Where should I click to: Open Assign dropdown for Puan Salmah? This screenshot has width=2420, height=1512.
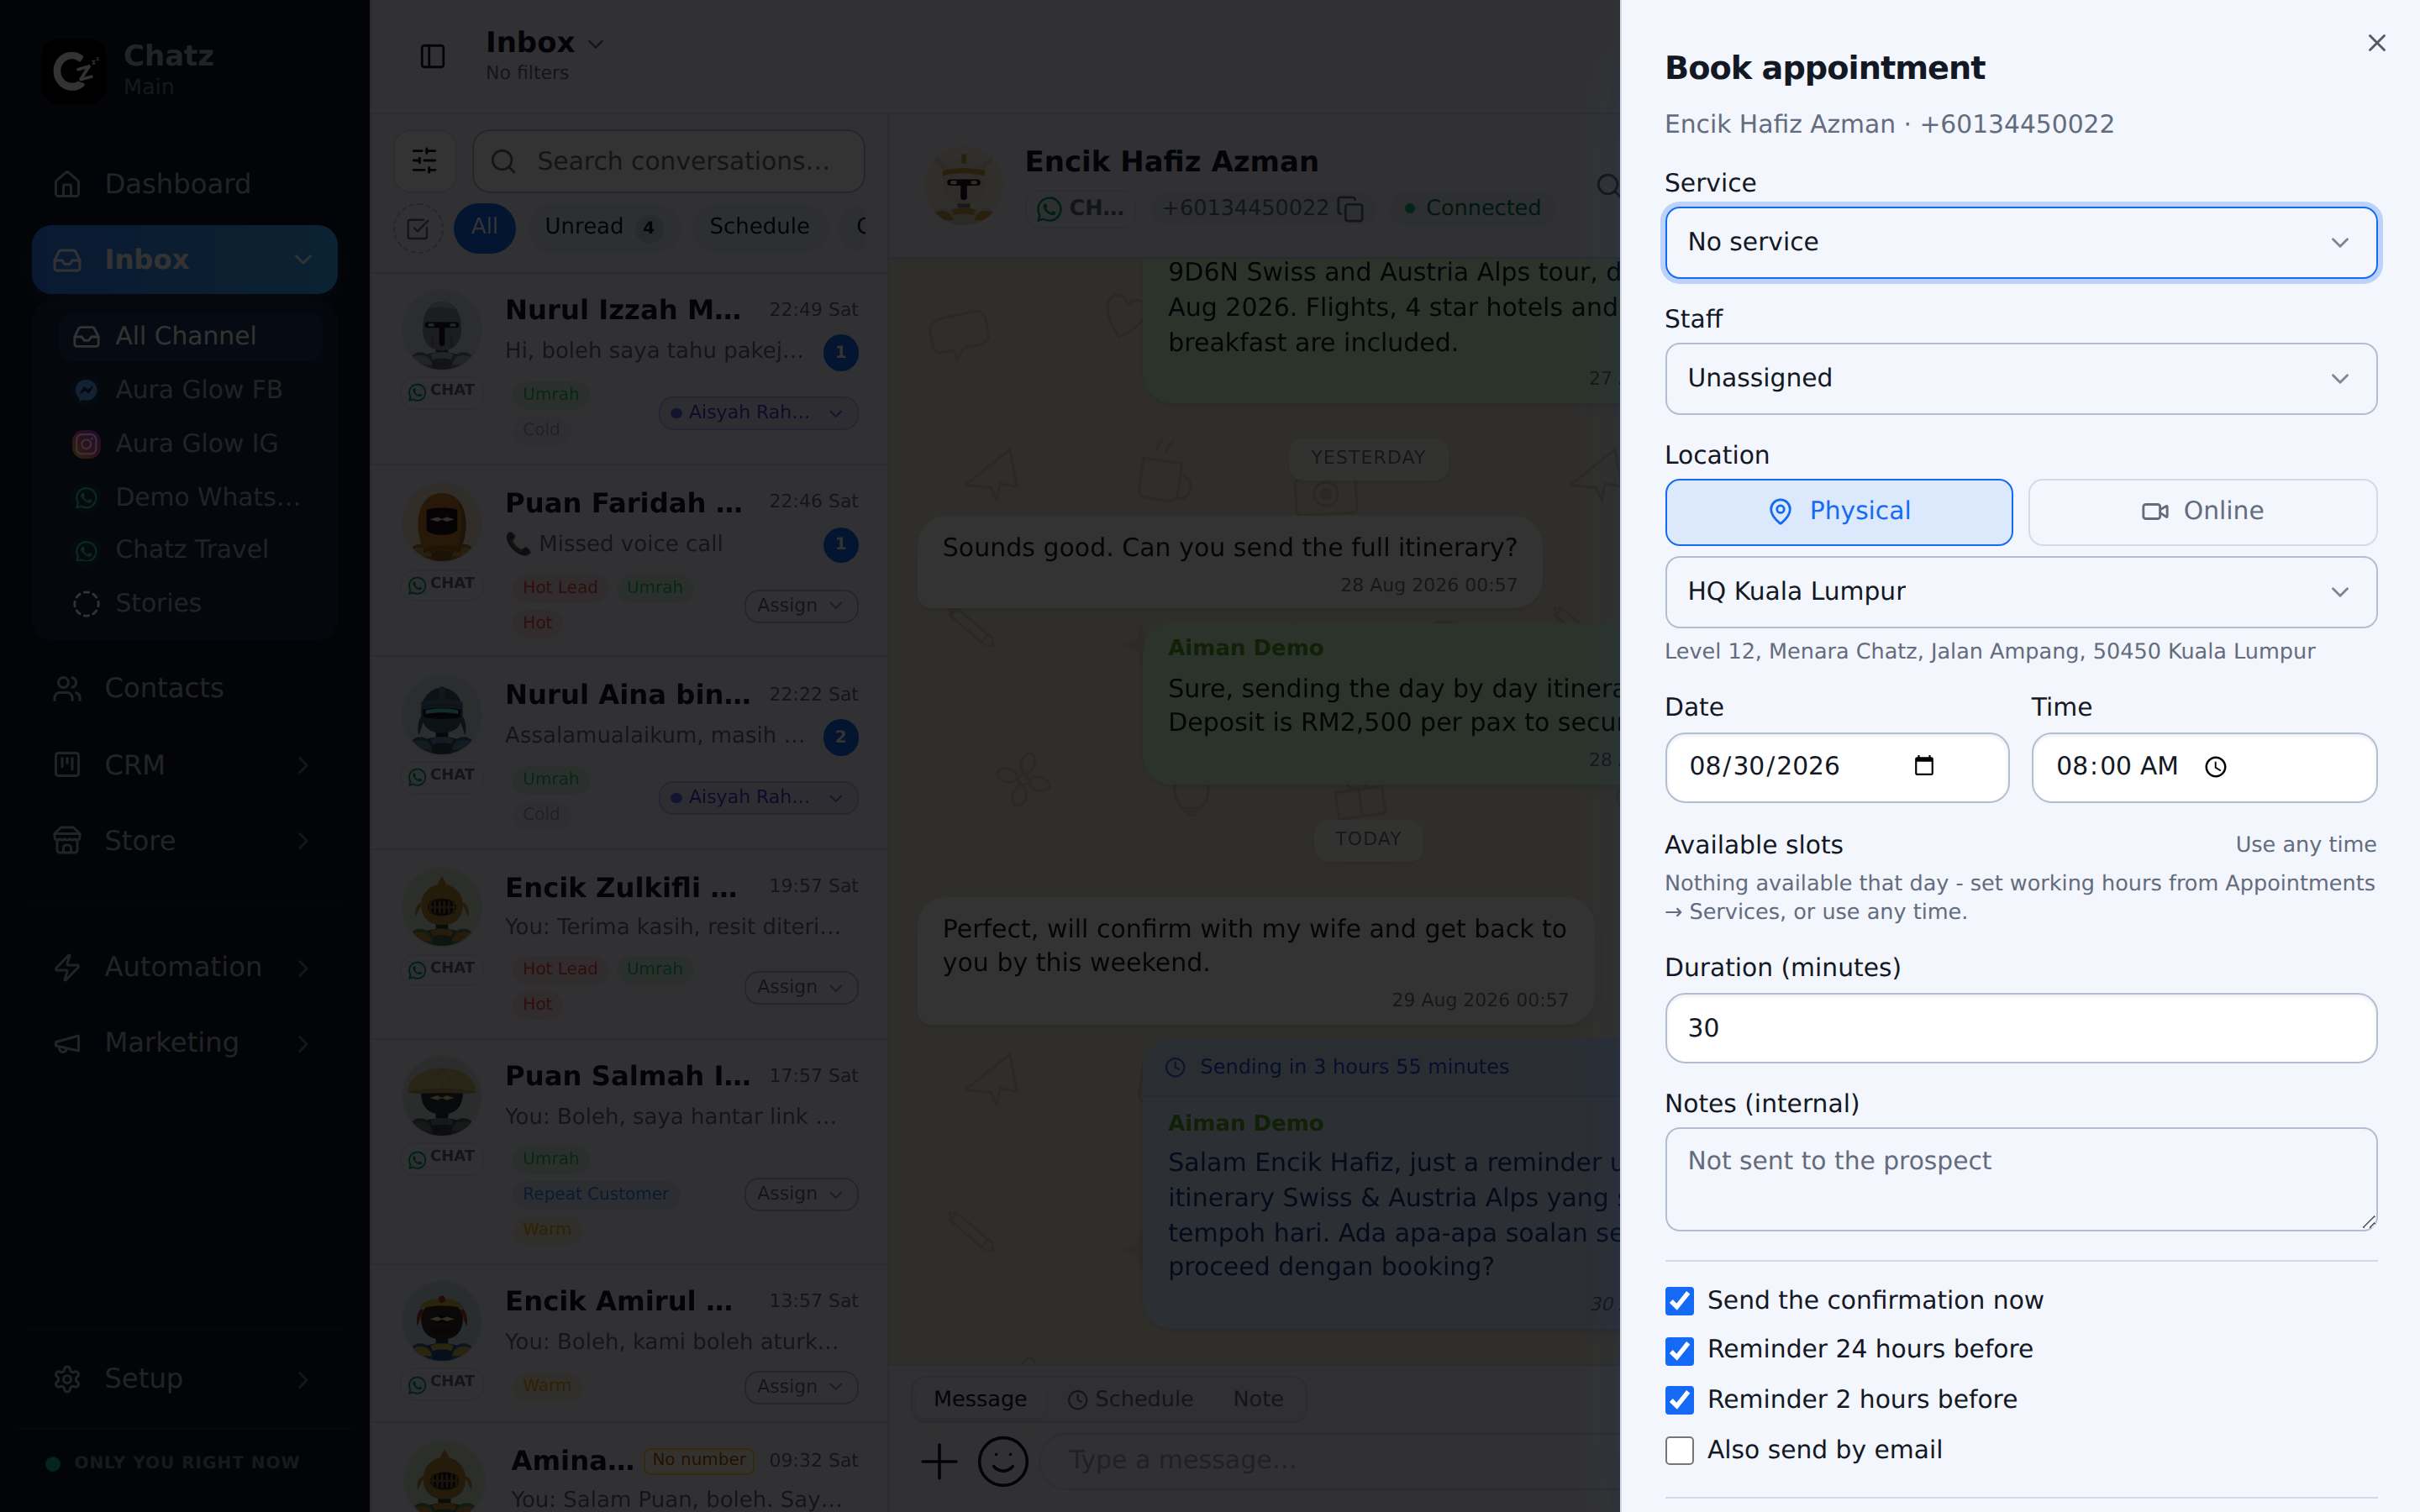click(800, 1194)
